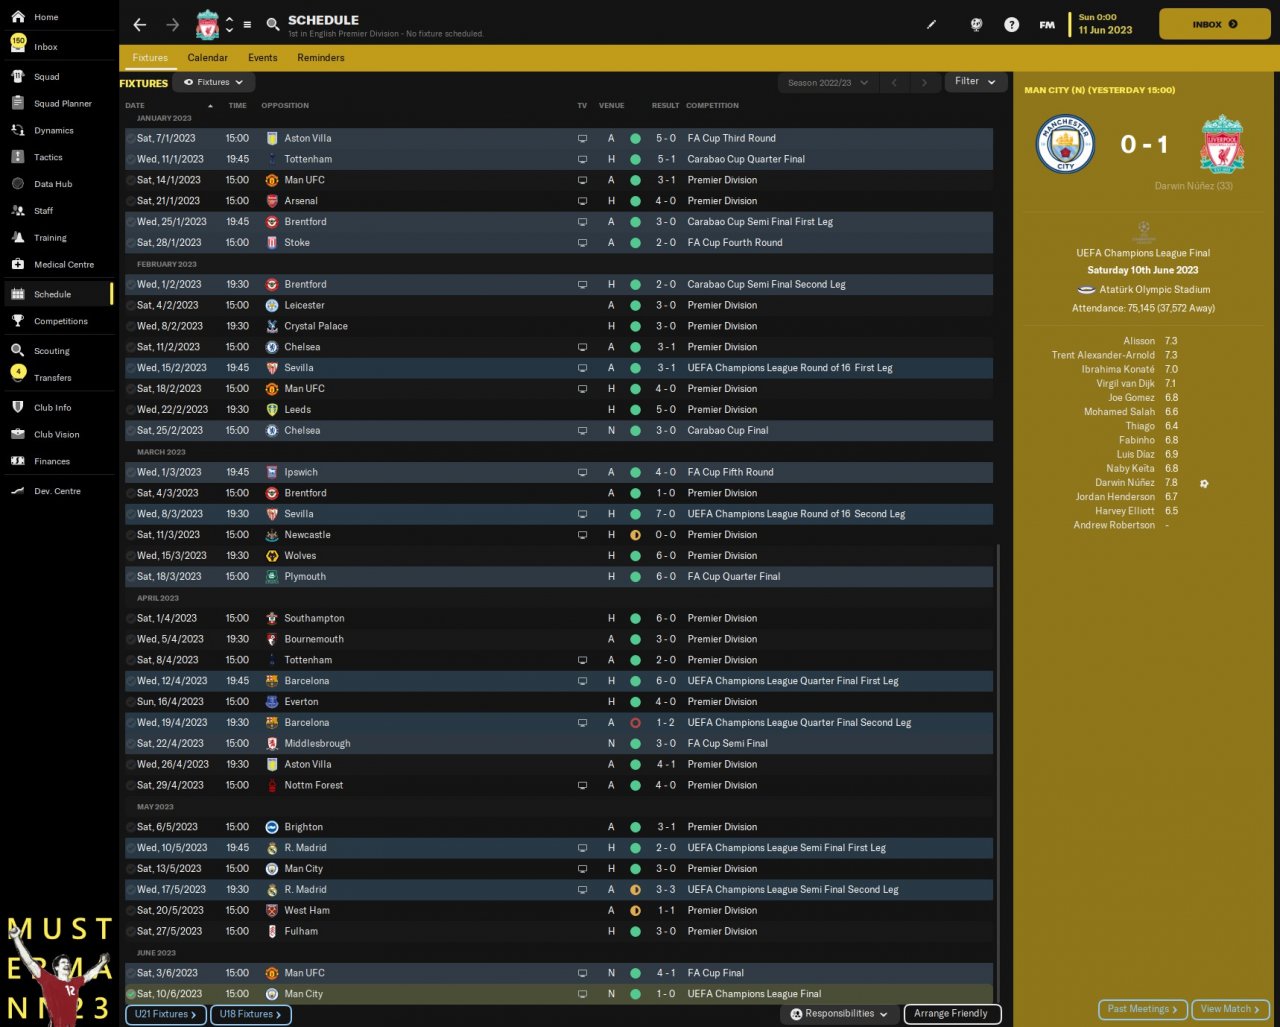Click the Dev. Centre icon in the sidebar
The height and width of the screenshot is (1027, 1280).
pyautogui.click(x=18, y=491)
